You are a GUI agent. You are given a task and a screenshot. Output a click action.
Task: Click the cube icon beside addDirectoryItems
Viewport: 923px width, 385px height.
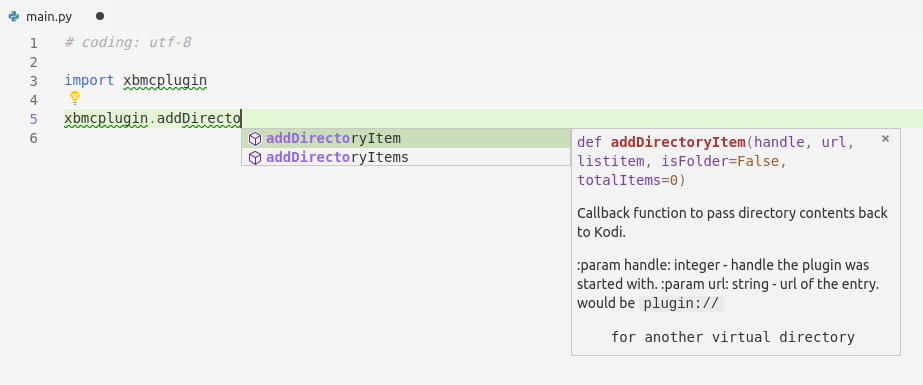click(255, 158)
